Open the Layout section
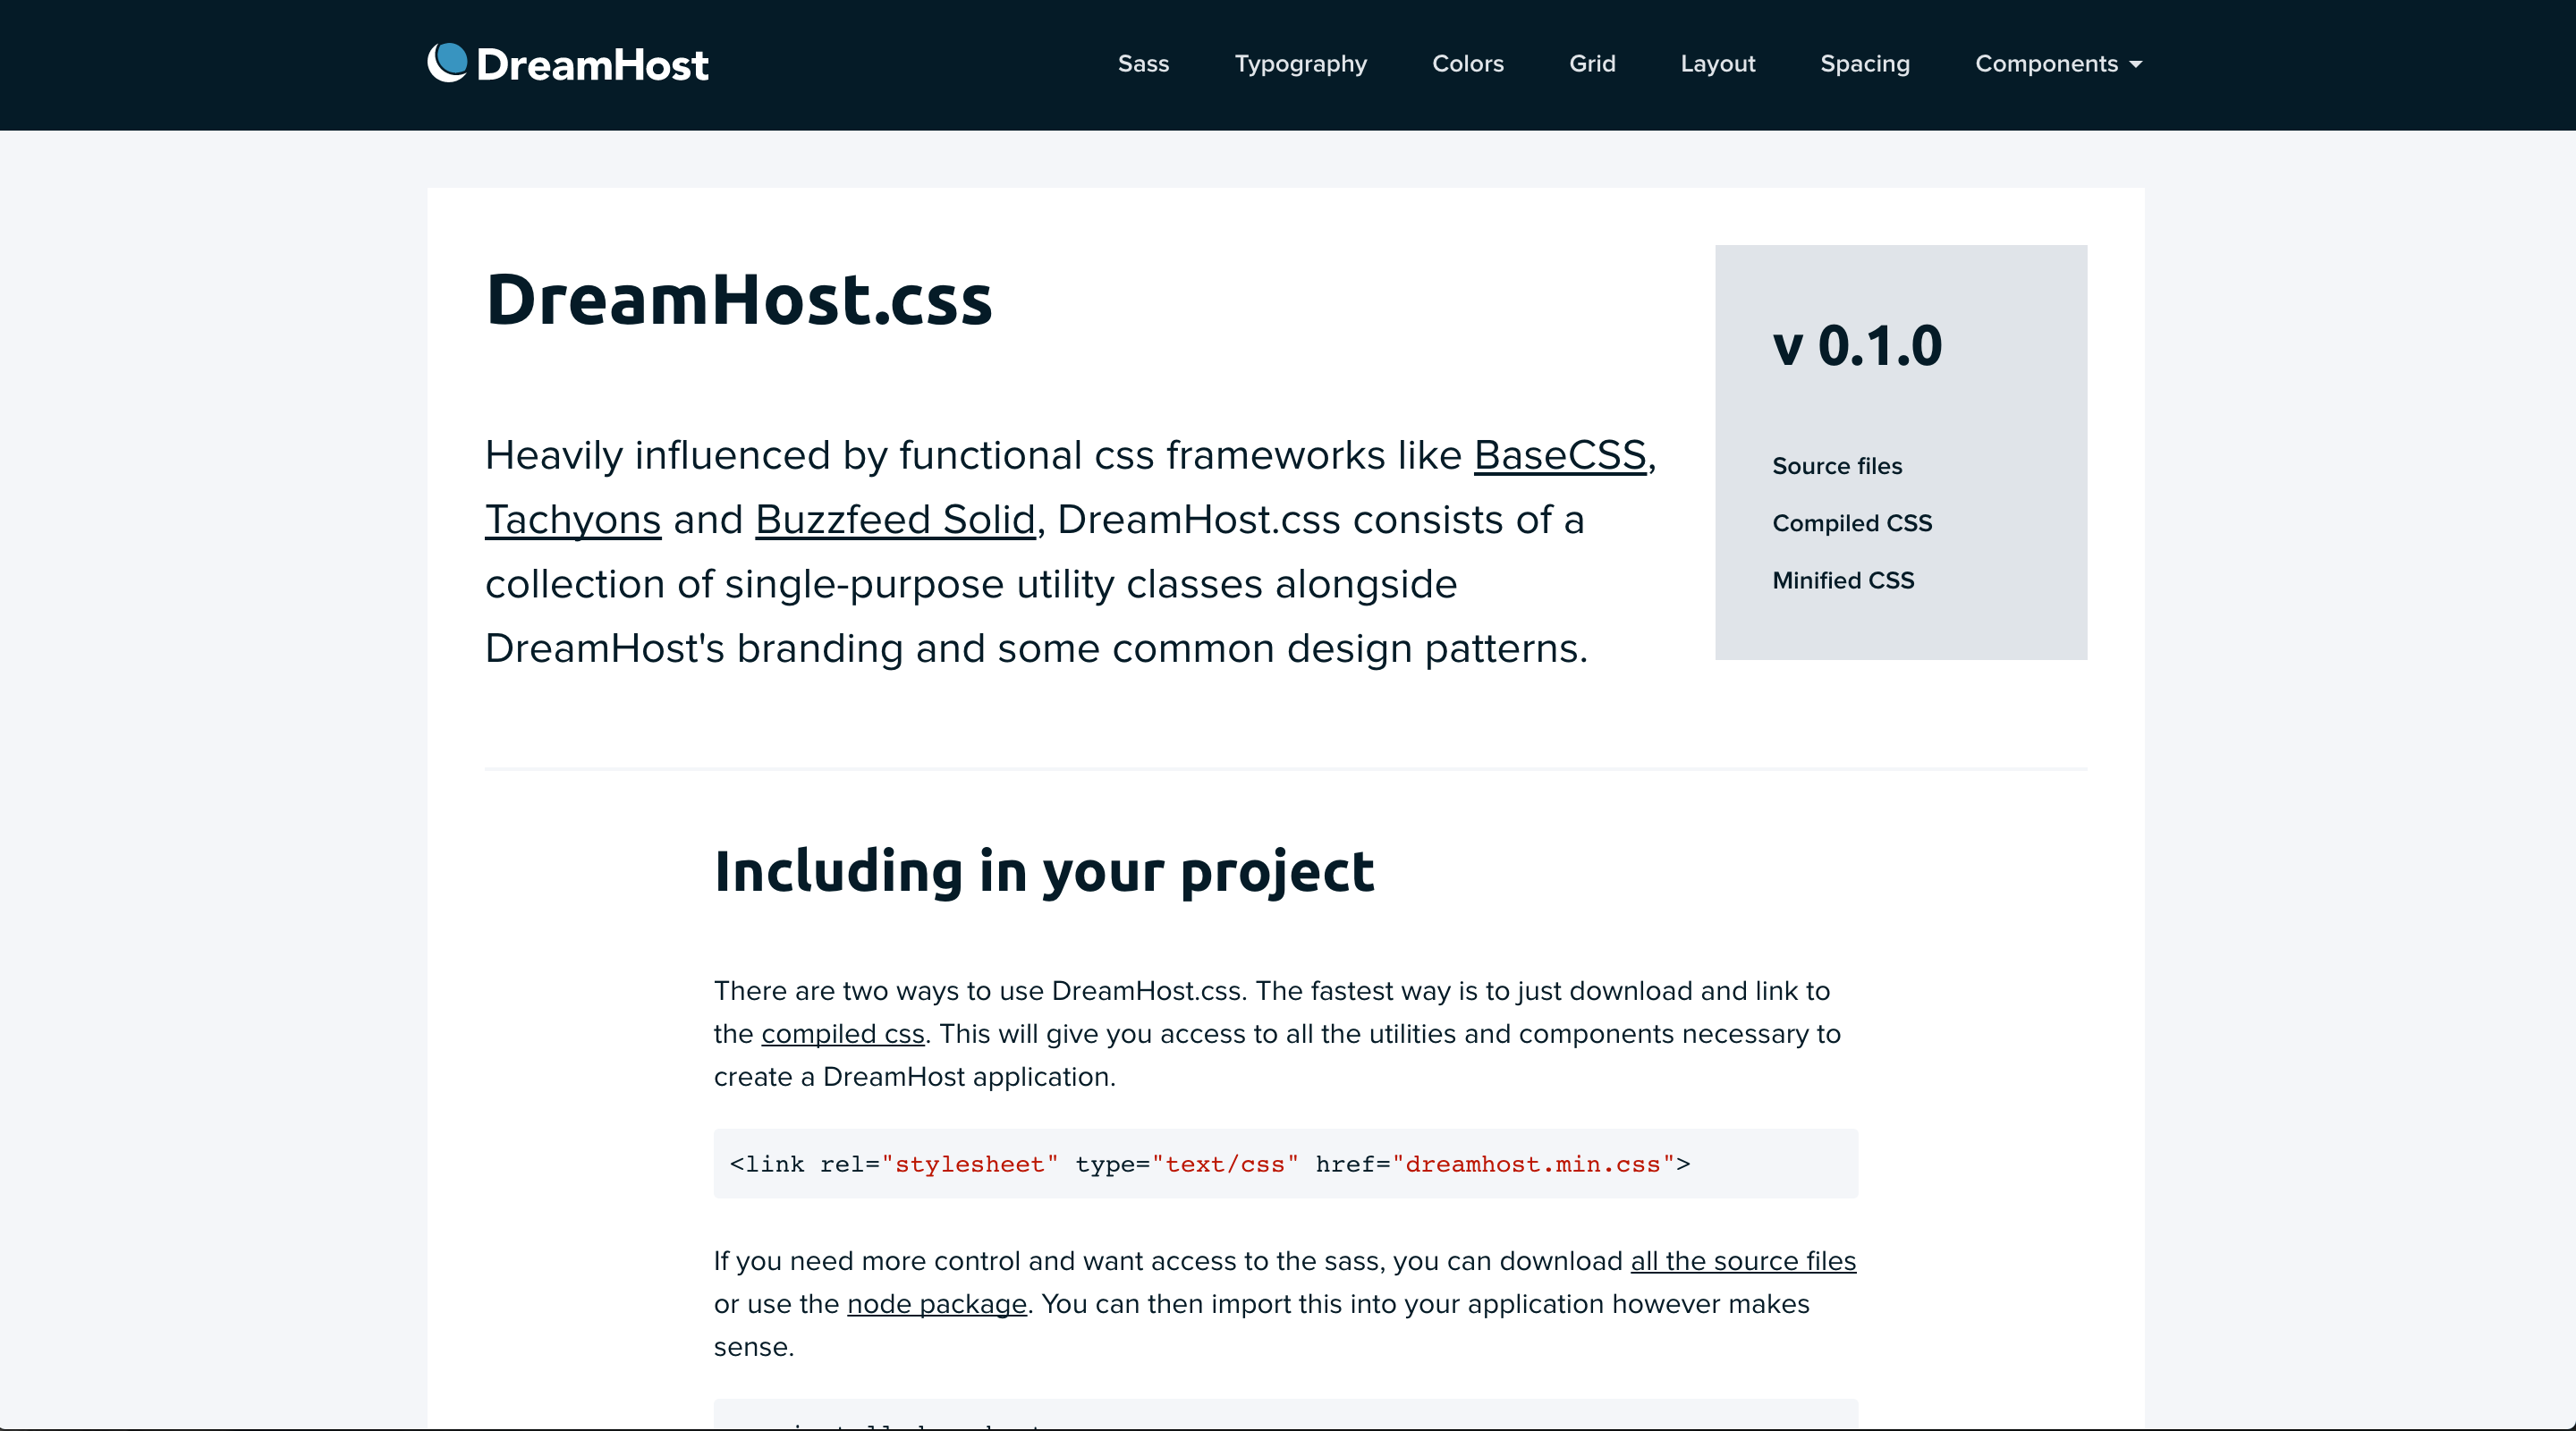 point(1717,64)
